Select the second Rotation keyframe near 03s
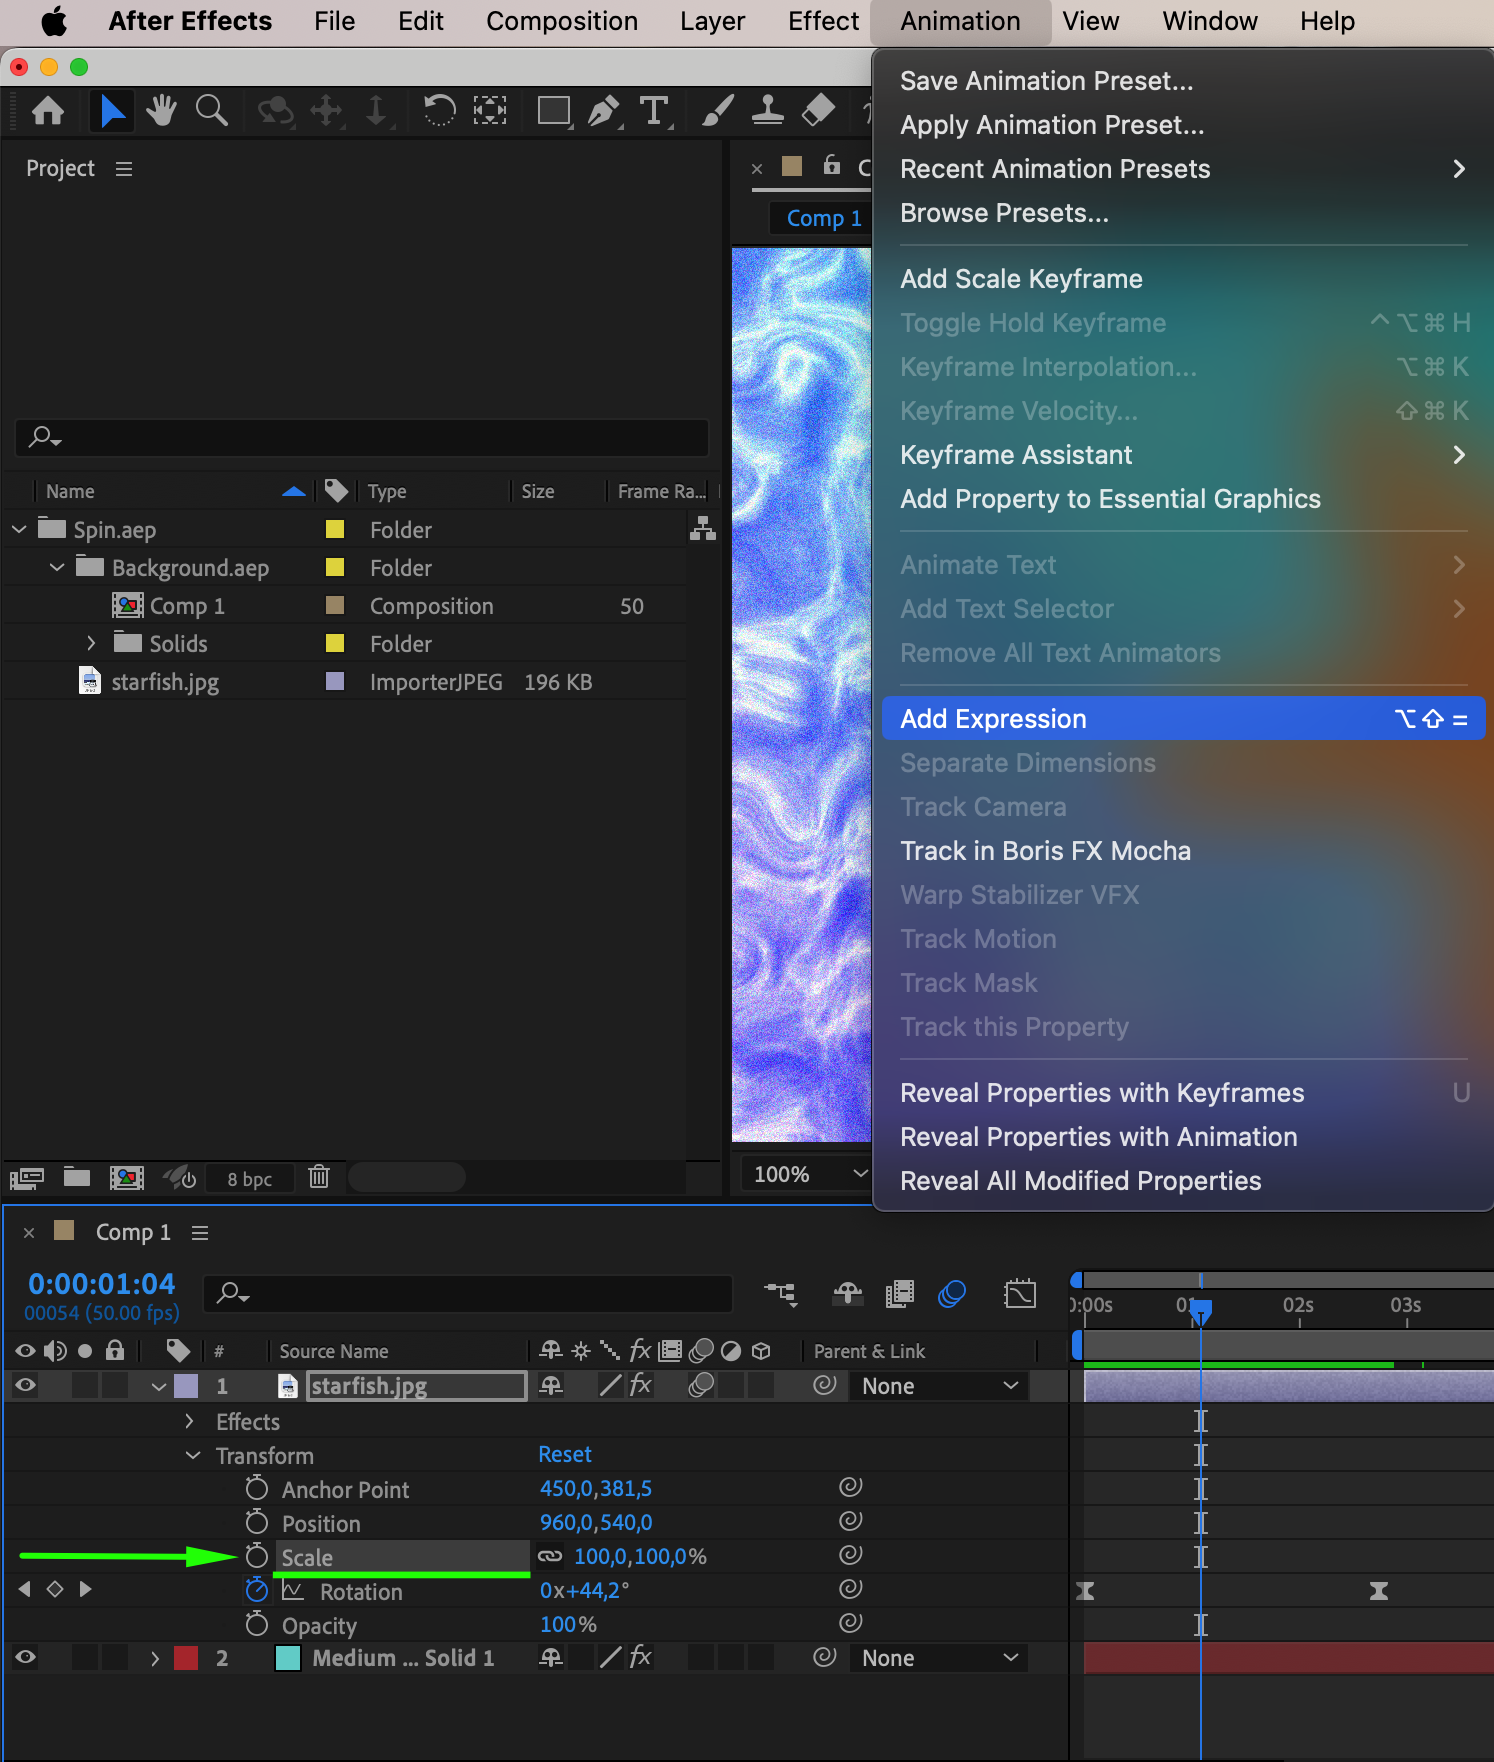The width and height of the screenshot is (1494, 1762). [x=1379, y=1590]
